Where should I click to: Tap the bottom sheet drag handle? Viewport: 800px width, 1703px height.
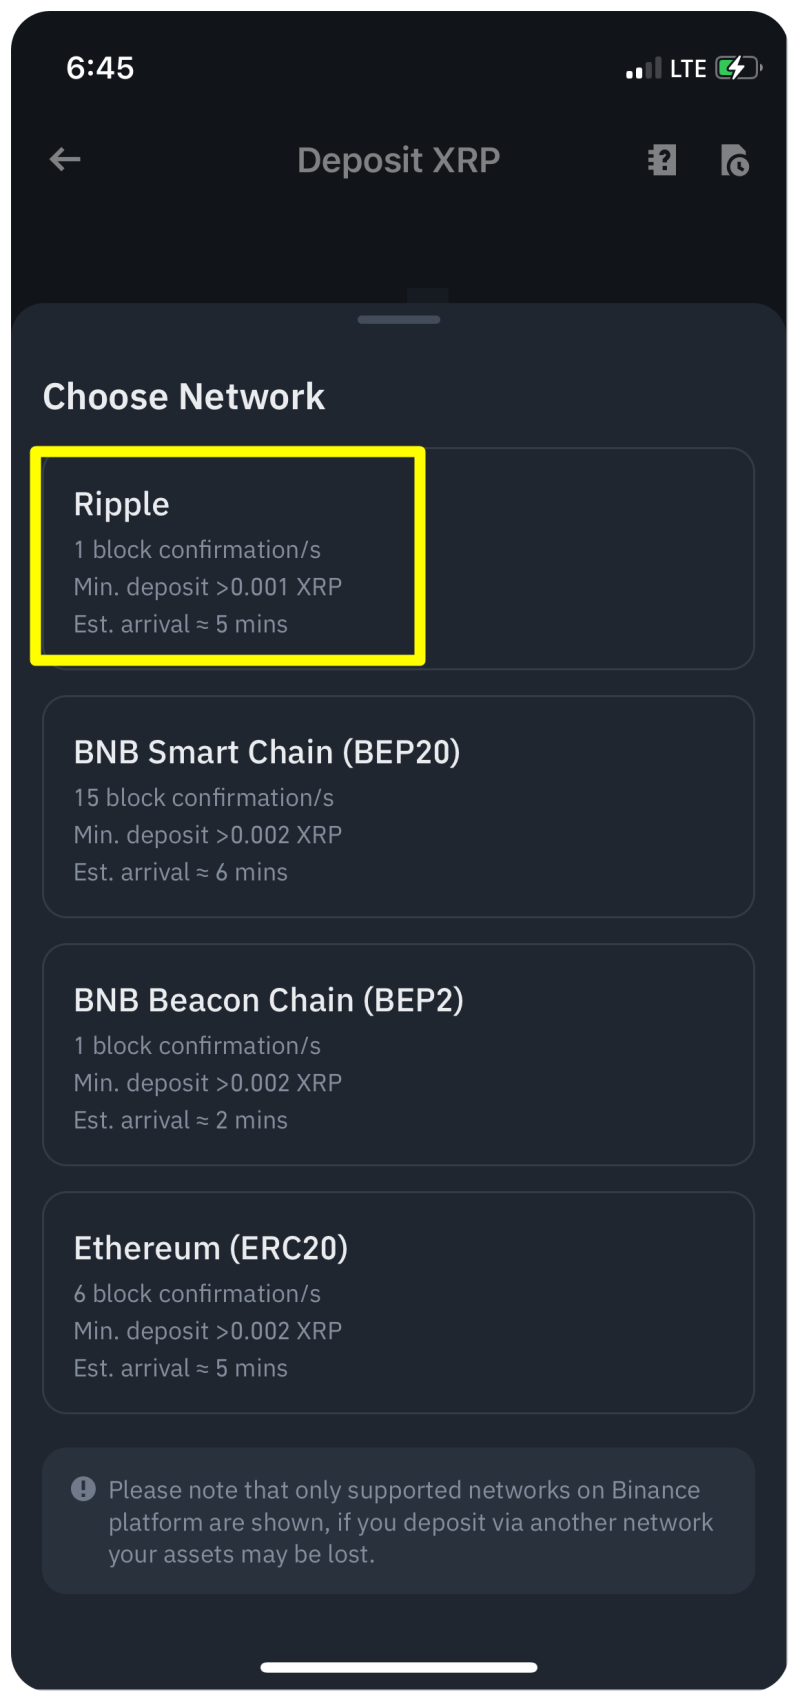pyautogui.click(x=399, y=320)
